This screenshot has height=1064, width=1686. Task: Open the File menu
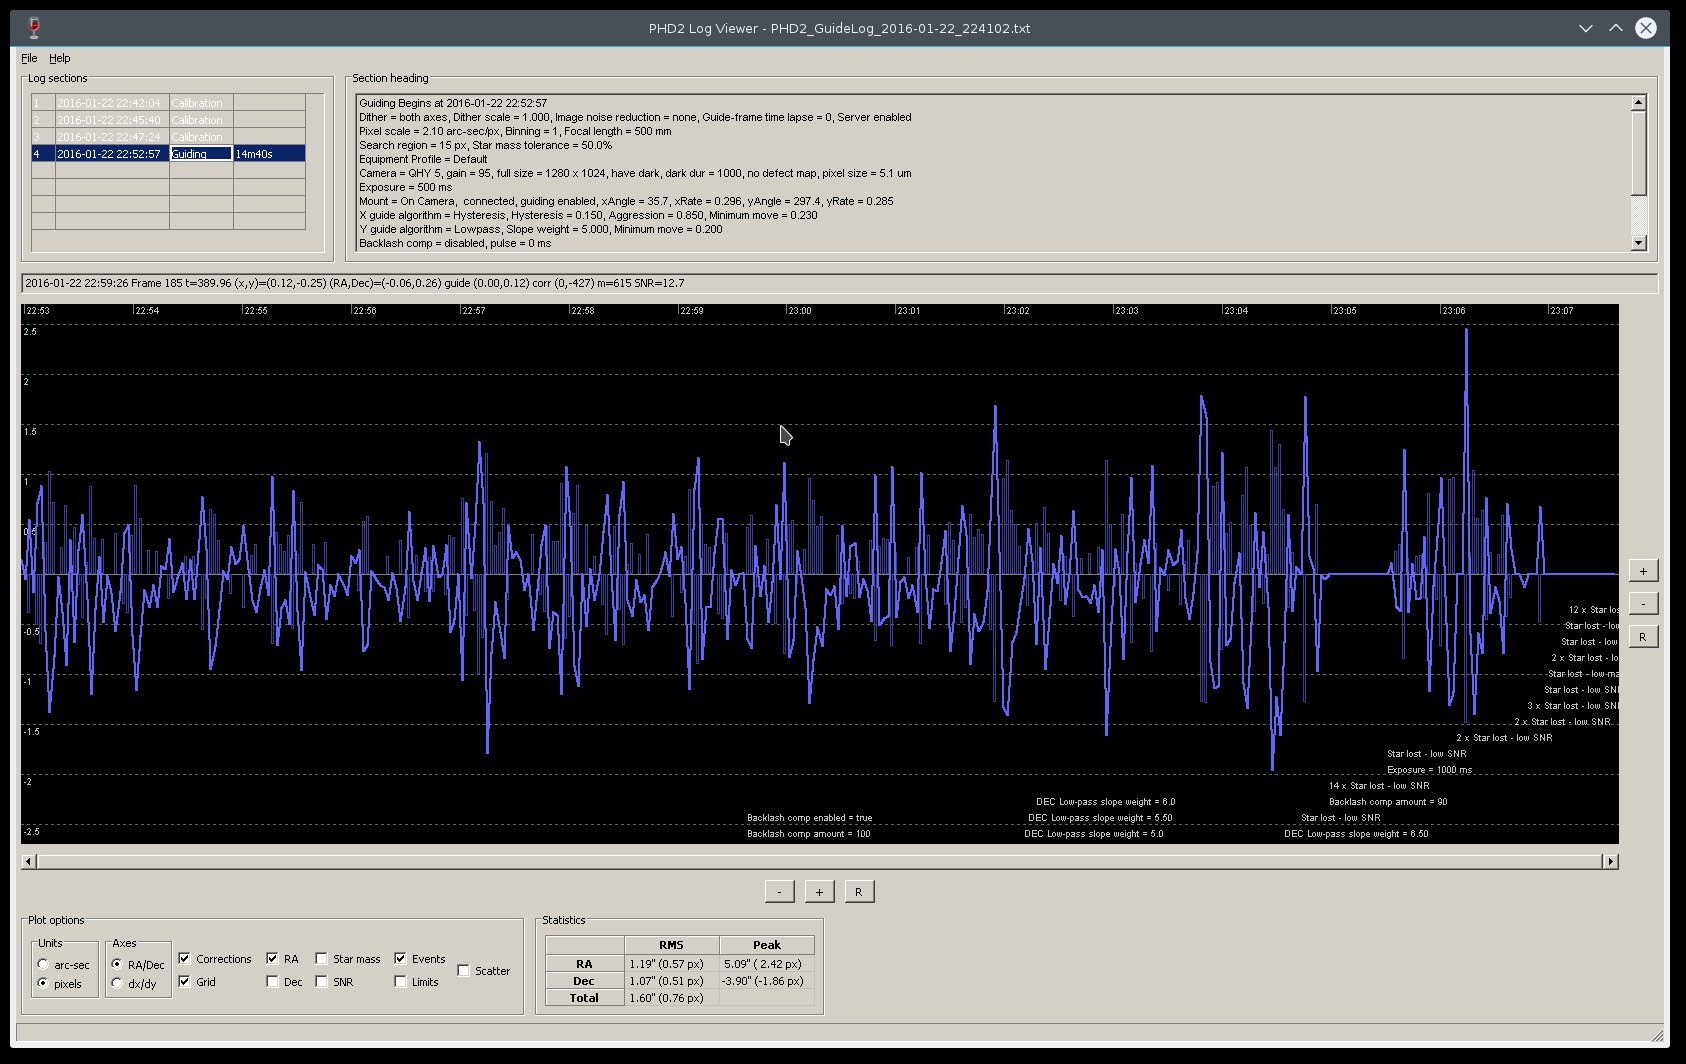pyautogui.click(x=29, y=58)
